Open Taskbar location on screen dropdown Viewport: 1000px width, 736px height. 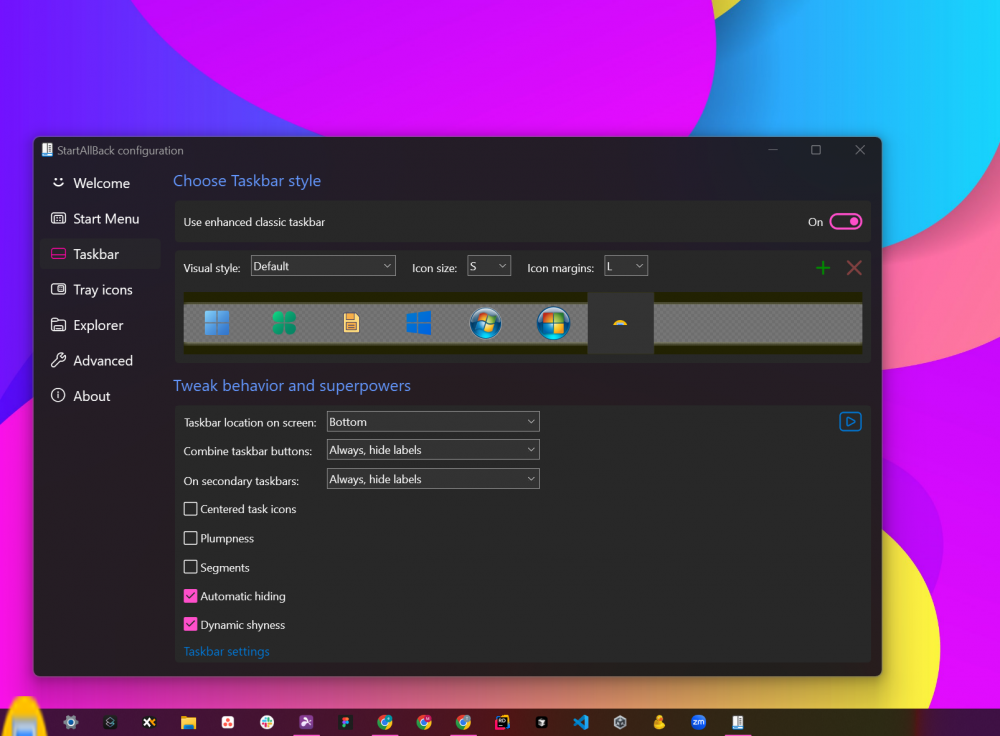point(433,422)
